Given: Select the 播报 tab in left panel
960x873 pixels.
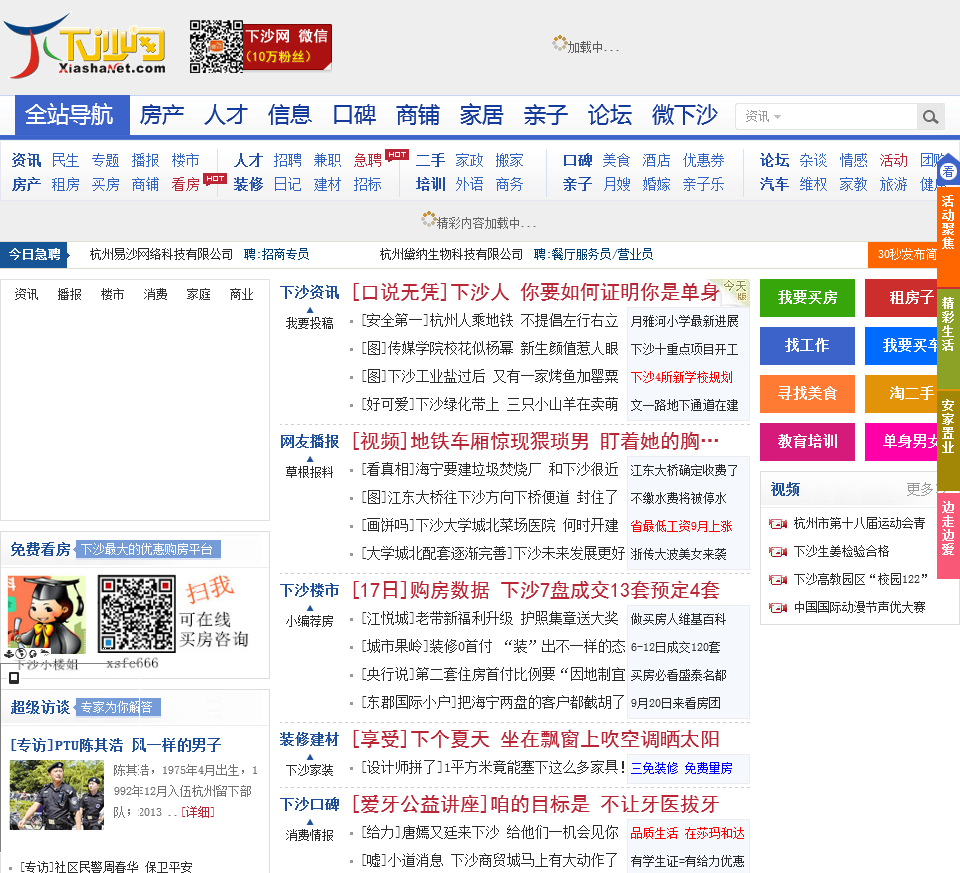Looking at the screenshot, I should (x=69, y=294).
